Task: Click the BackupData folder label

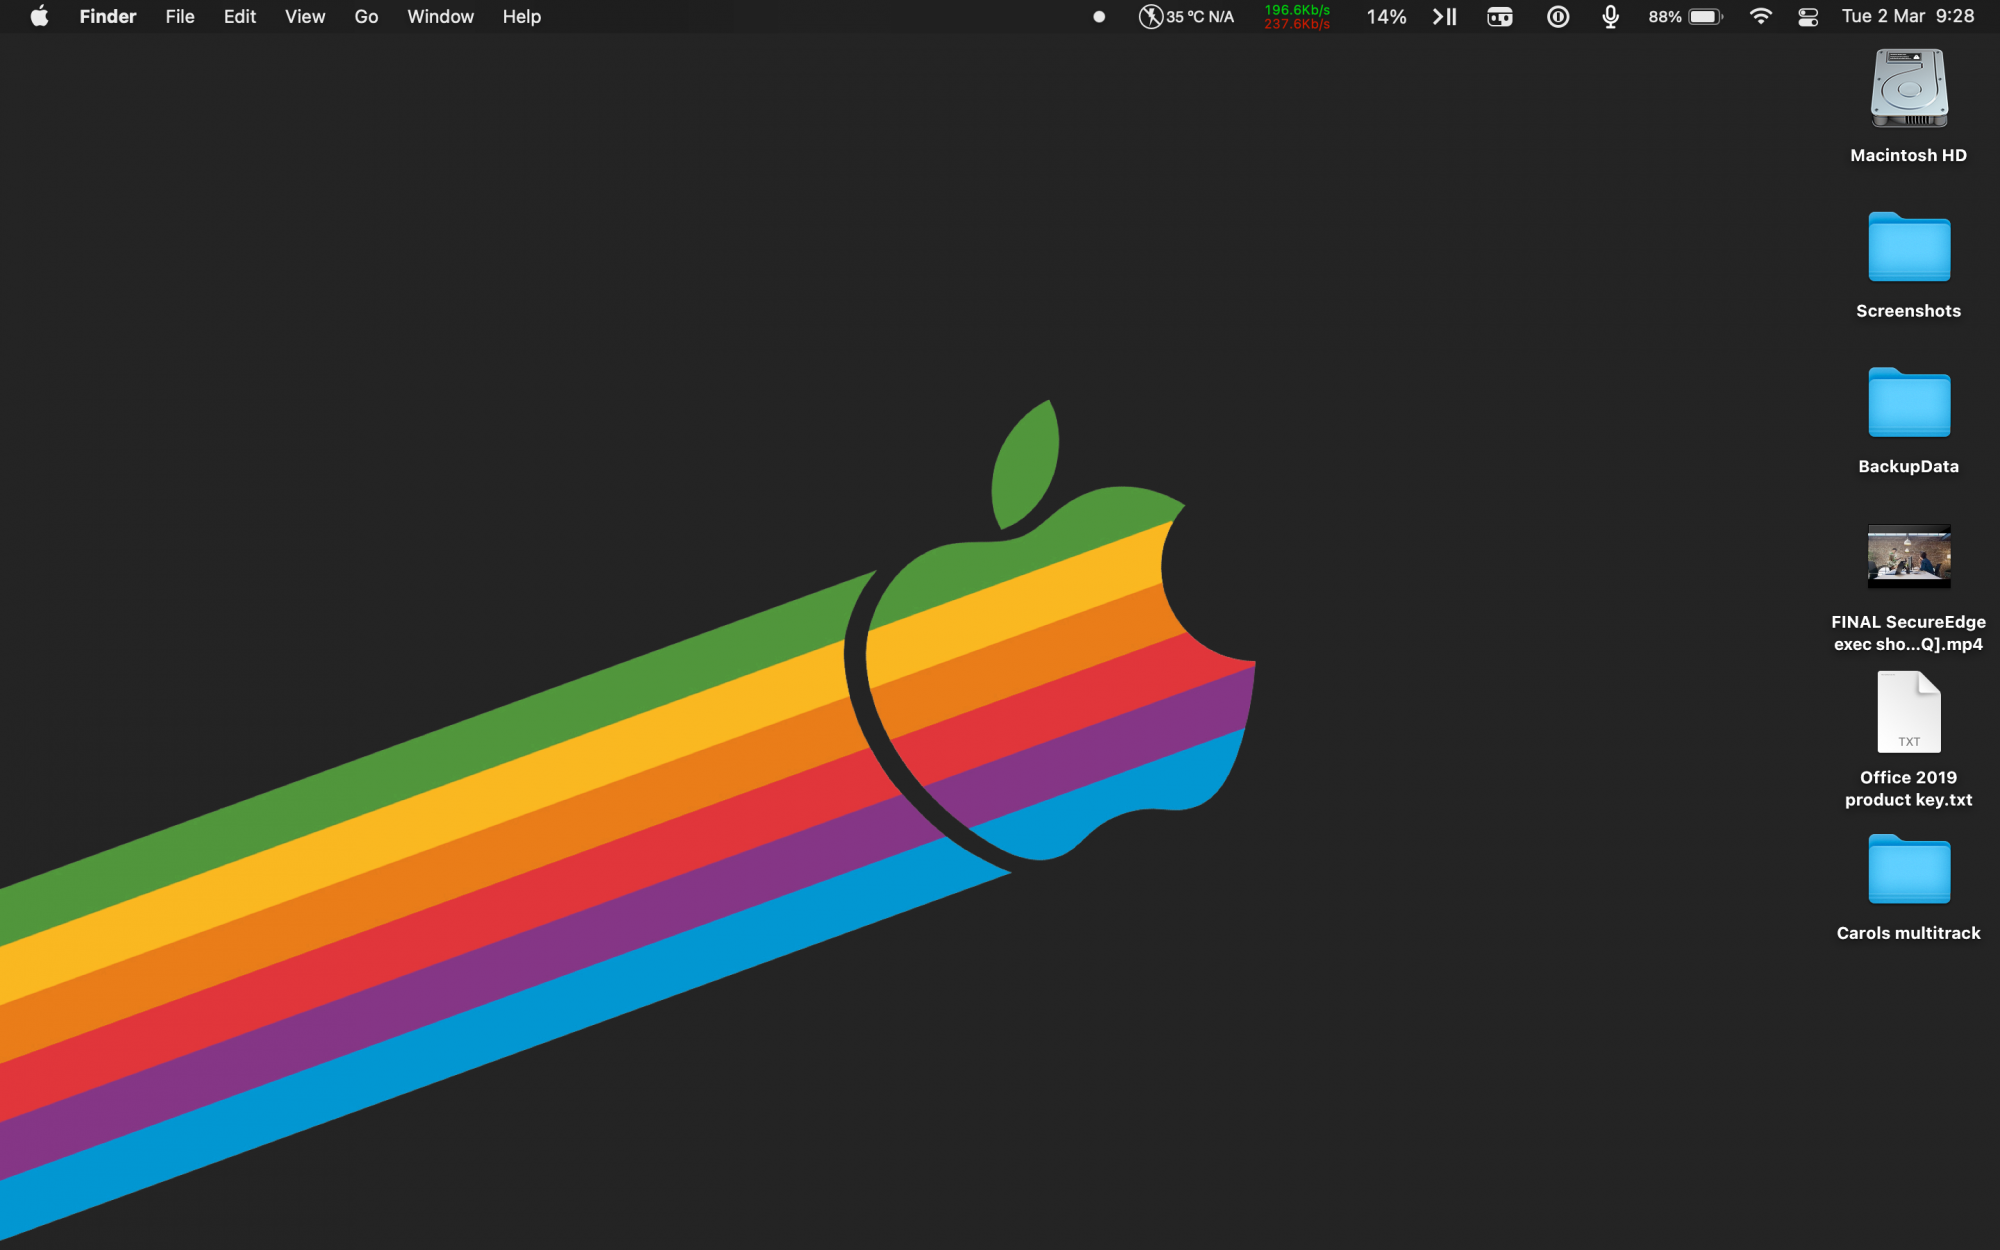Action: pyautogui.click(x=1908, y=466)
